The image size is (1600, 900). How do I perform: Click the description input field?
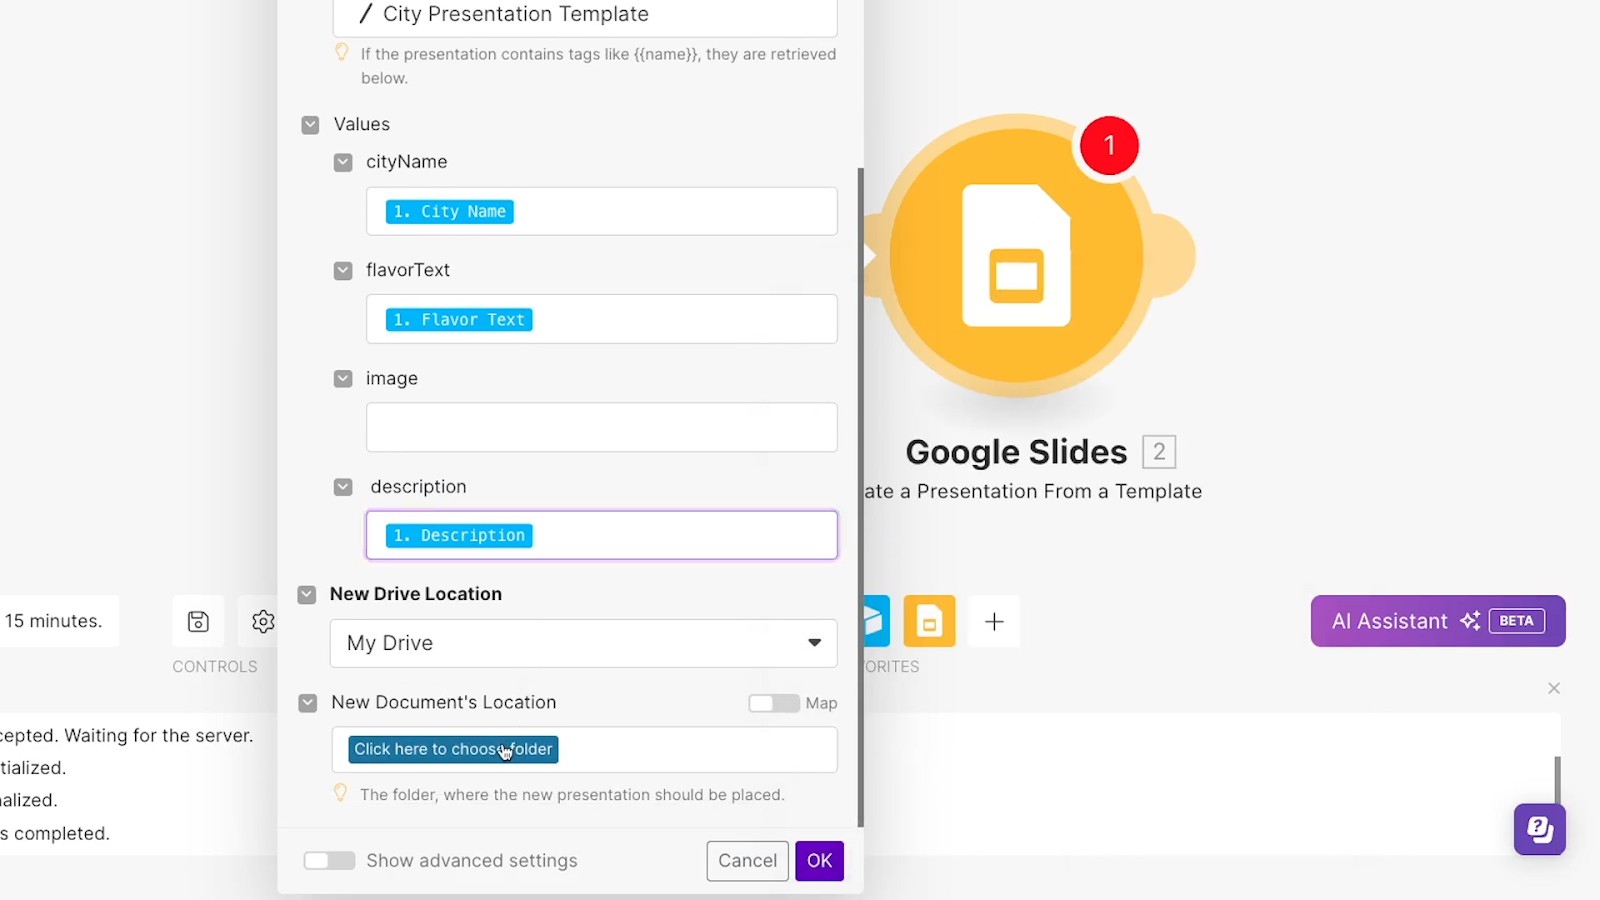(x=602, y=535)
